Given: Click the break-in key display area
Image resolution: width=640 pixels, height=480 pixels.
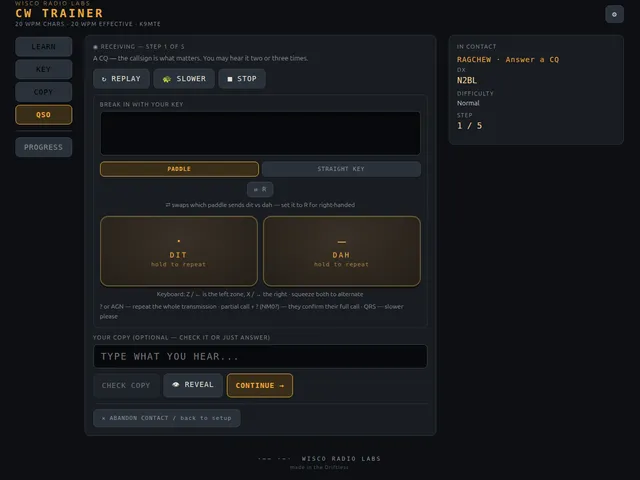Looking at the screenshot, I should 260,133.
